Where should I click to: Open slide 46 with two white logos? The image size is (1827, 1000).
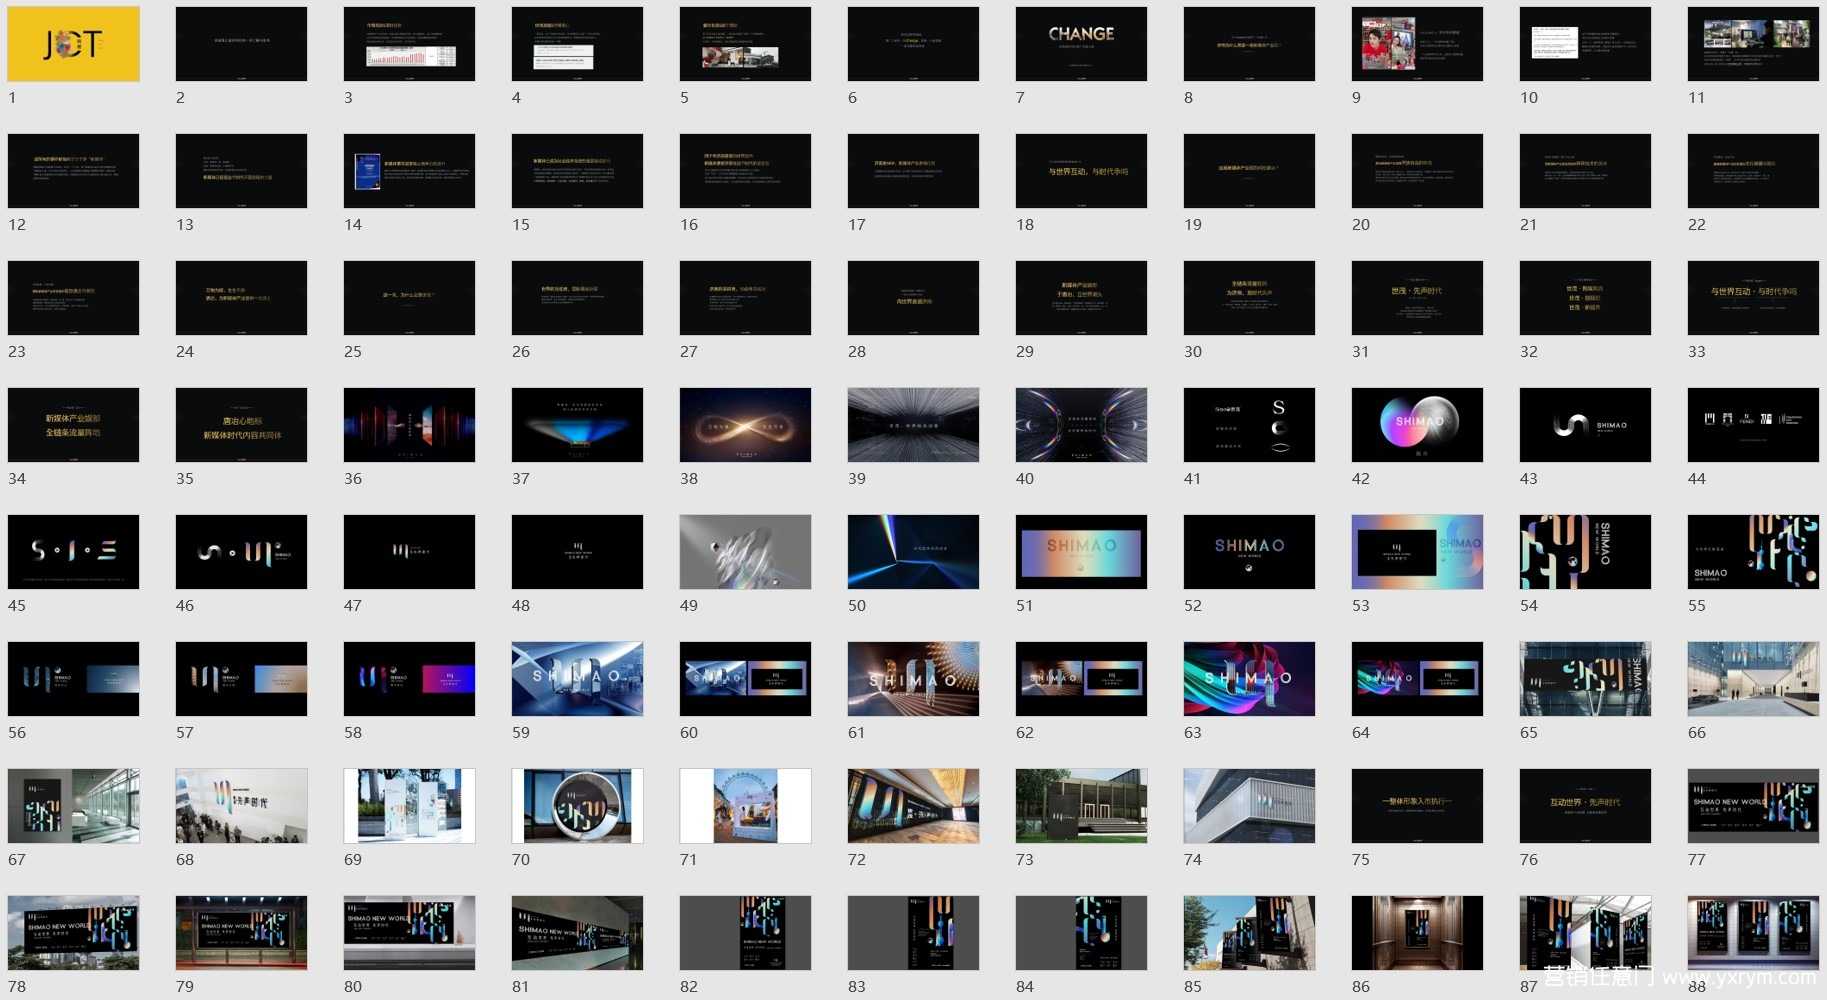point(241,552)
